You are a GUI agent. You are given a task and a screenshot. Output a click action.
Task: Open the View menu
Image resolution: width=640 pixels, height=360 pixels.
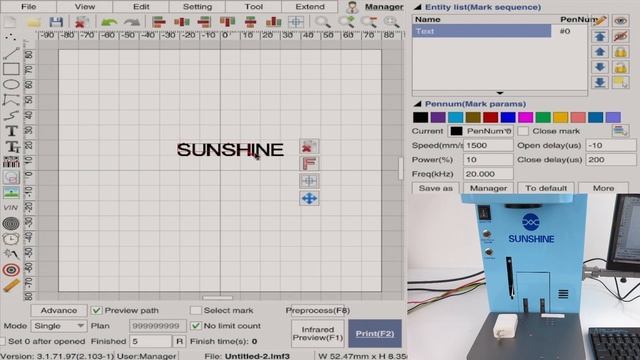pos(85,7)
